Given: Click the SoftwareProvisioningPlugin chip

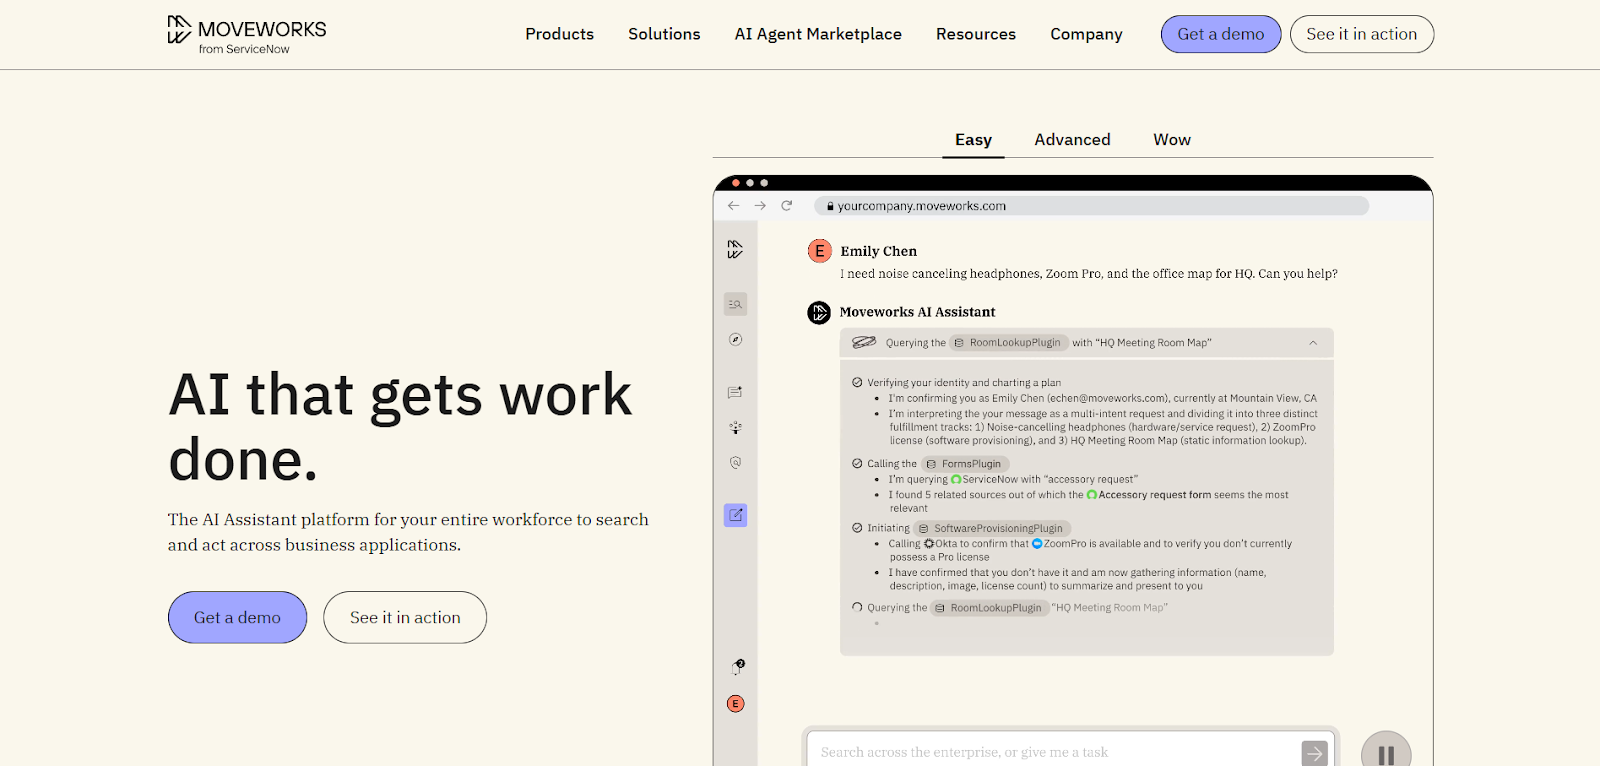Looking at the screenshot, I should (x=992, y=528).
